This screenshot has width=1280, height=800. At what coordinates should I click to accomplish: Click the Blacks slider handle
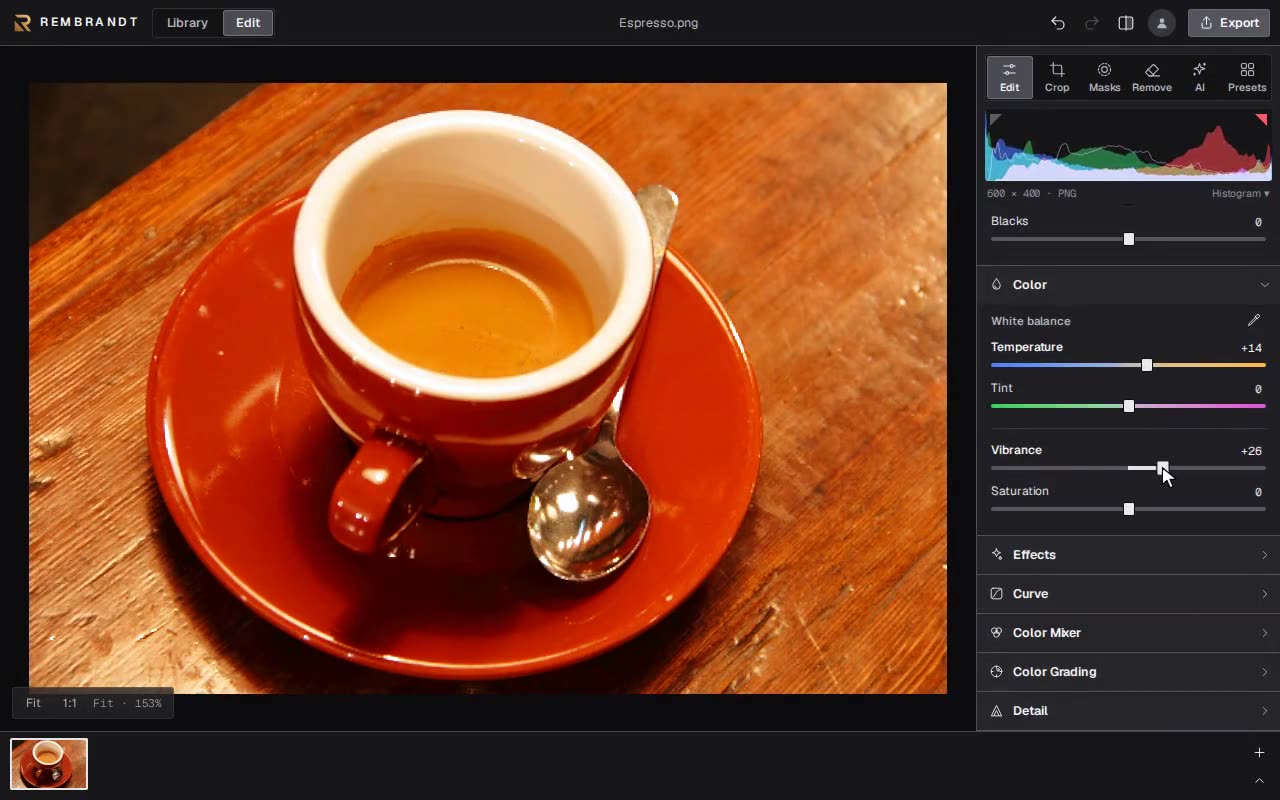coord(1129,239)
